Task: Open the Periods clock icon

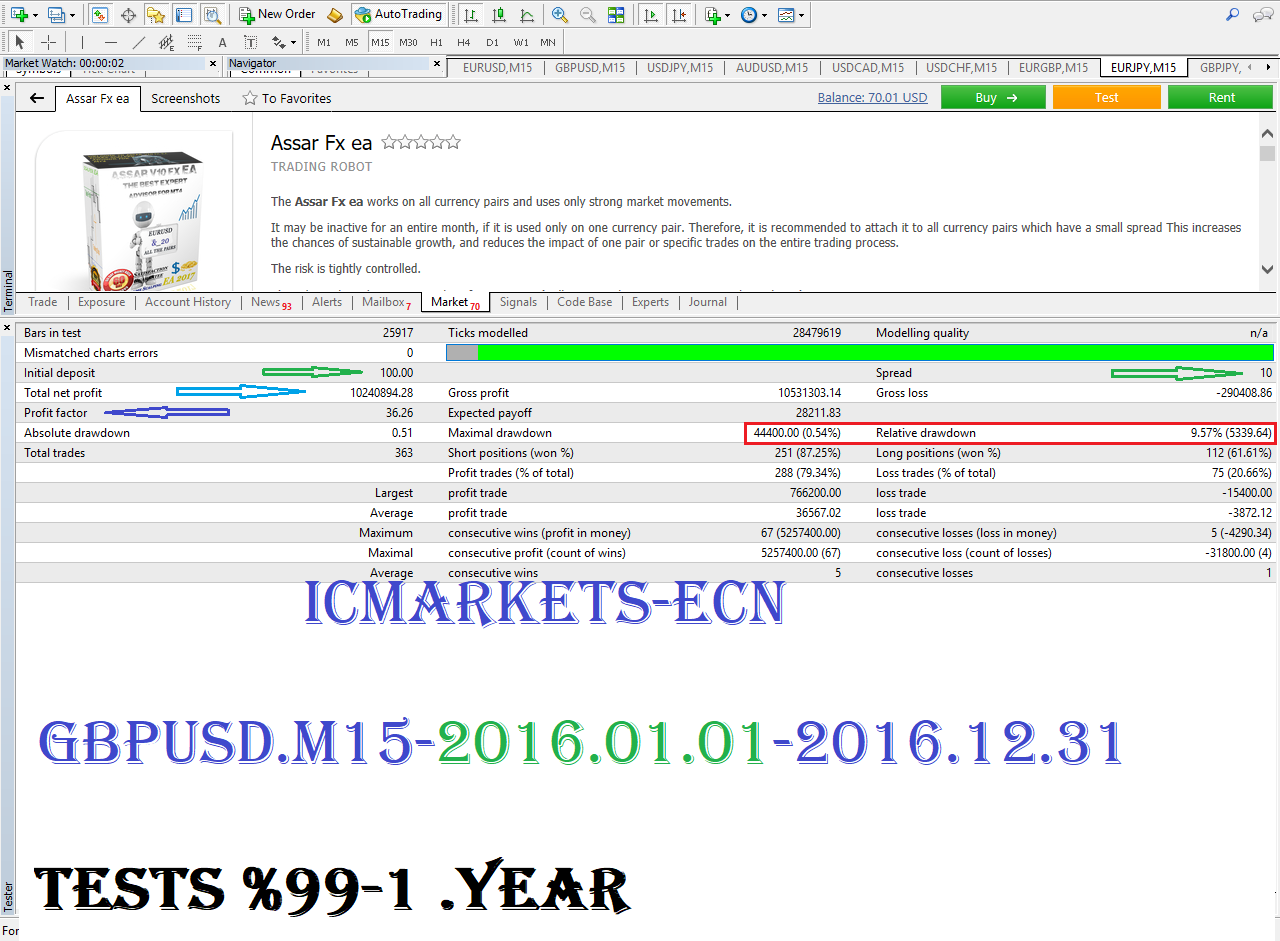Action: (749, 15)
